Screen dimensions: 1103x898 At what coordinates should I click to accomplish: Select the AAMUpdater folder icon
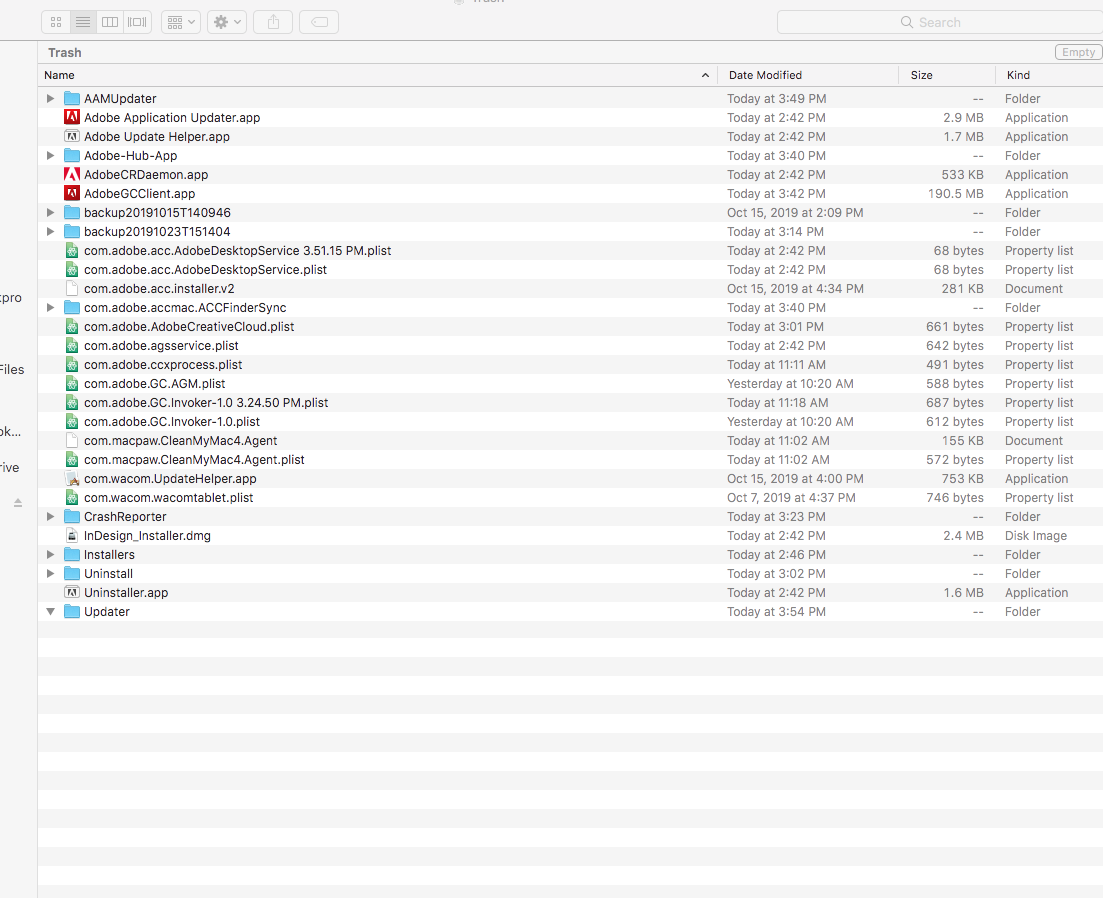click(x=72, y=98)
